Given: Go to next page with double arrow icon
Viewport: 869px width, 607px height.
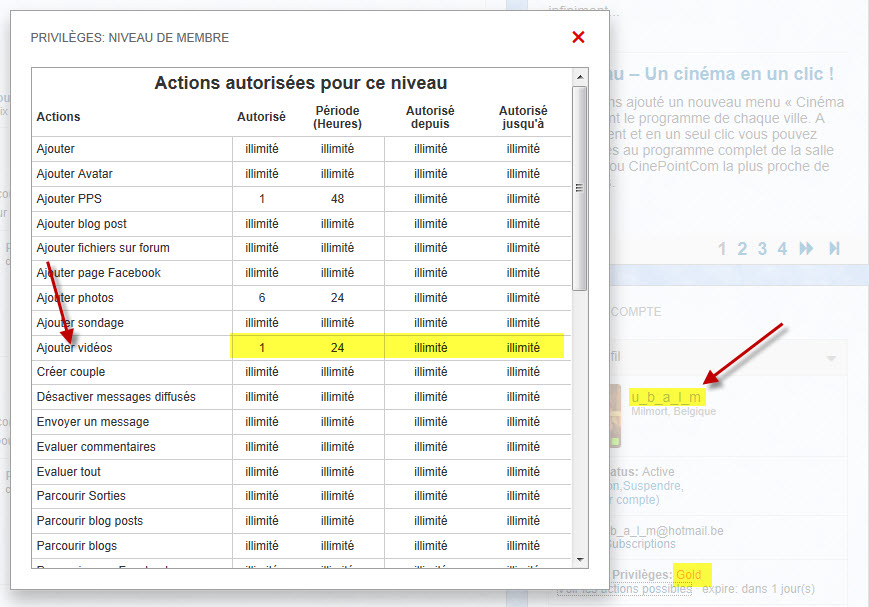Looking at the screenshot, I should (x=807, y=249).
